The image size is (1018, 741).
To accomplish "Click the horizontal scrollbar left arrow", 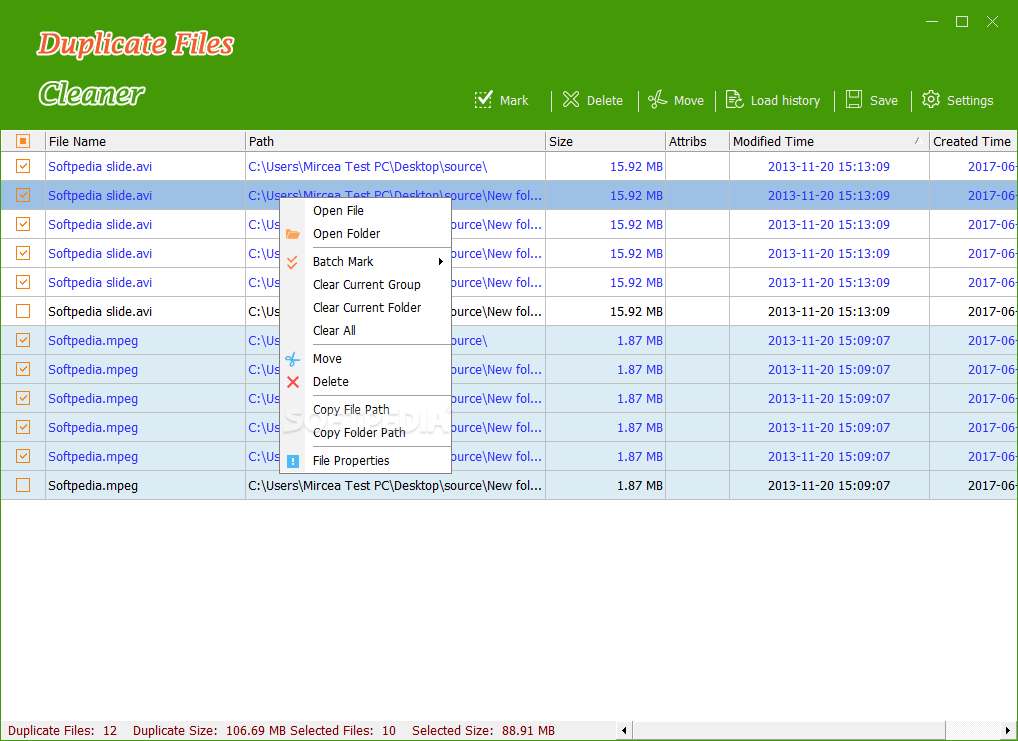I will pos(625,731).
